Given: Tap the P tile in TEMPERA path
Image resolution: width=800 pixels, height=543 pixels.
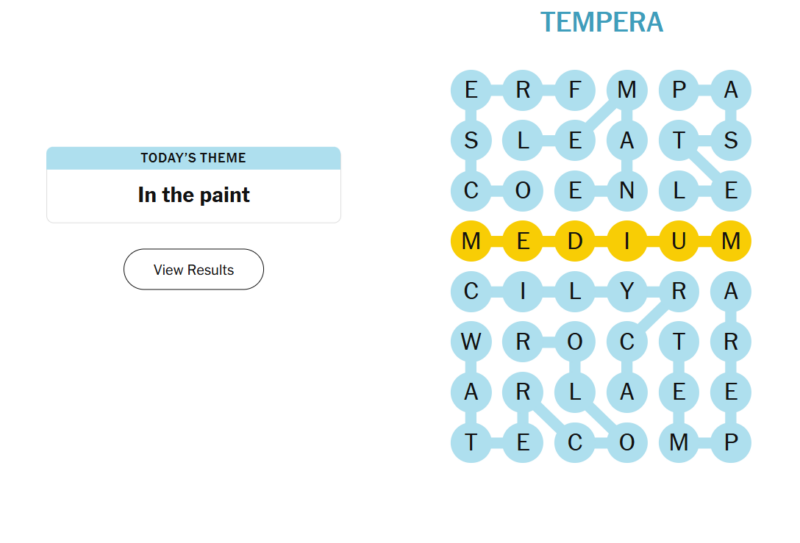Looking at the screenshot, I should click(x=730, y=442).
